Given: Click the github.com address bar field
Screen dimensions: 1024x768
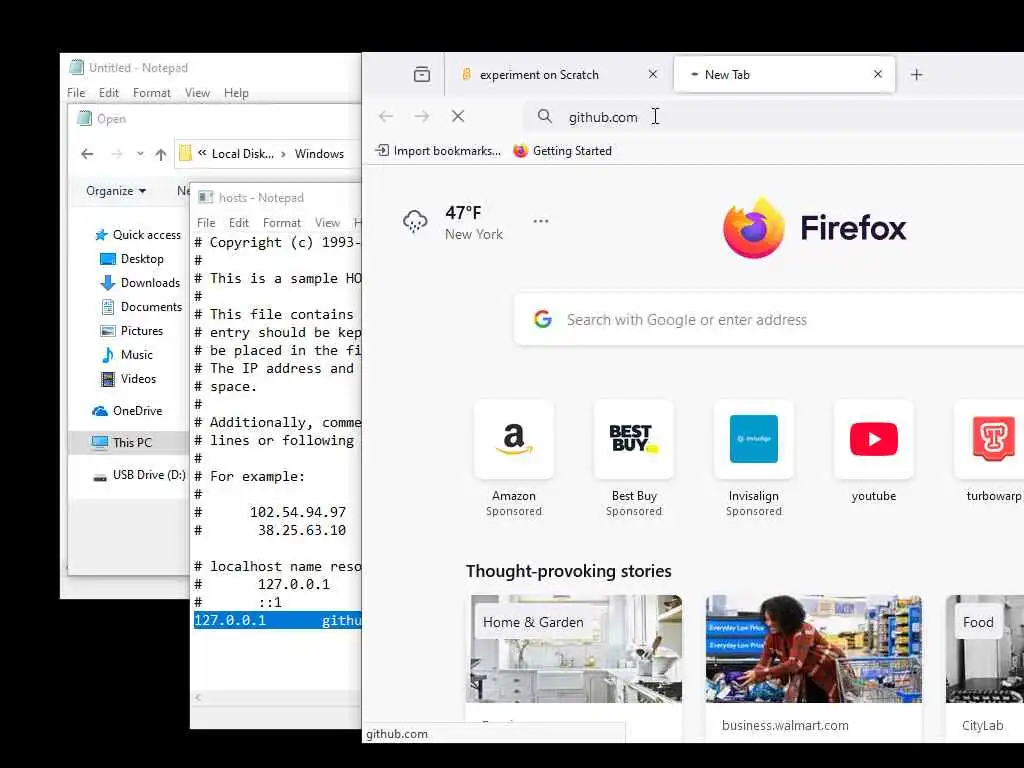Looking at the screenshot, I should 774,116.
